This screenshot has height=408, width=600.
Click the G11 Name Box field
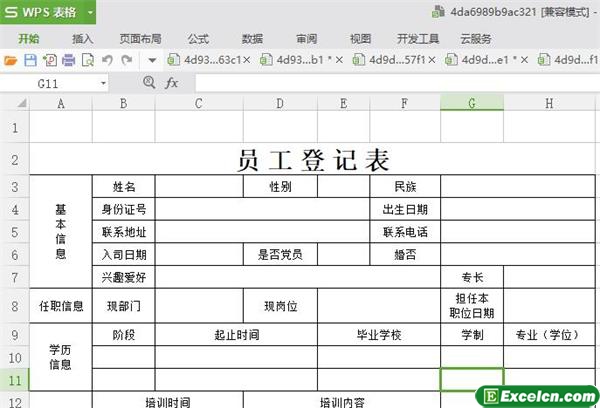click(48, 83)
